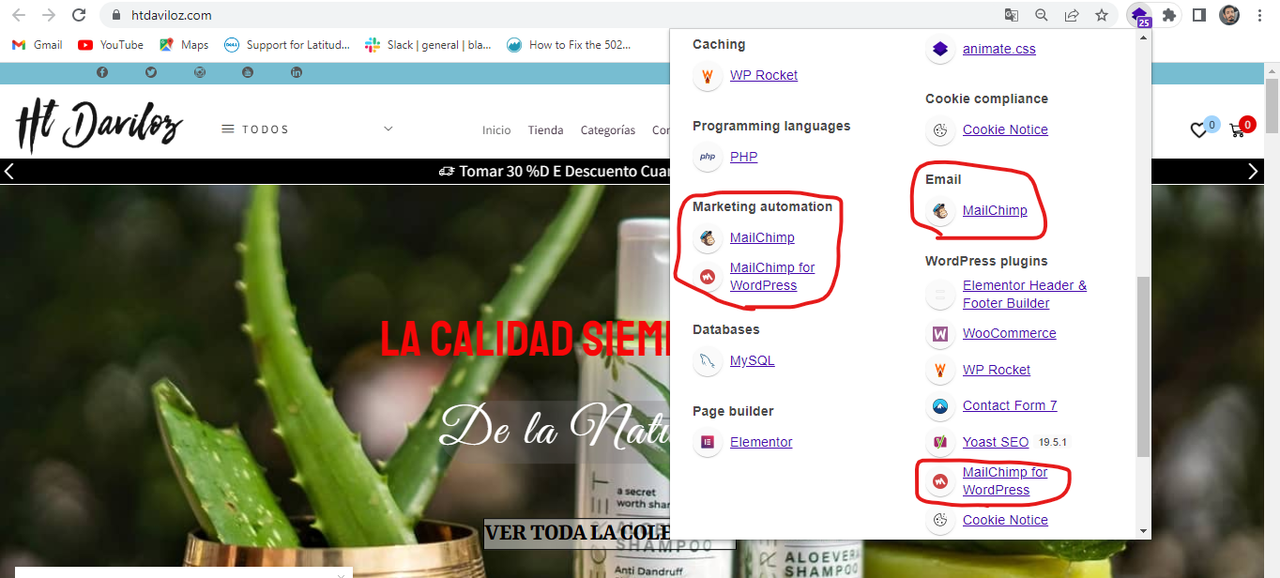Click the WooCommerce plugin icon
This screenshot has height=578, width=1280.
click(940, 334)
